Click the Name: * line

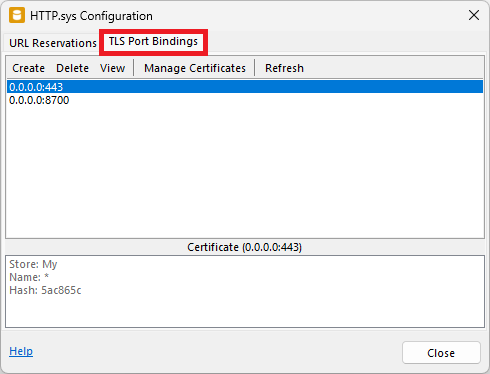(x=29, y=277)
